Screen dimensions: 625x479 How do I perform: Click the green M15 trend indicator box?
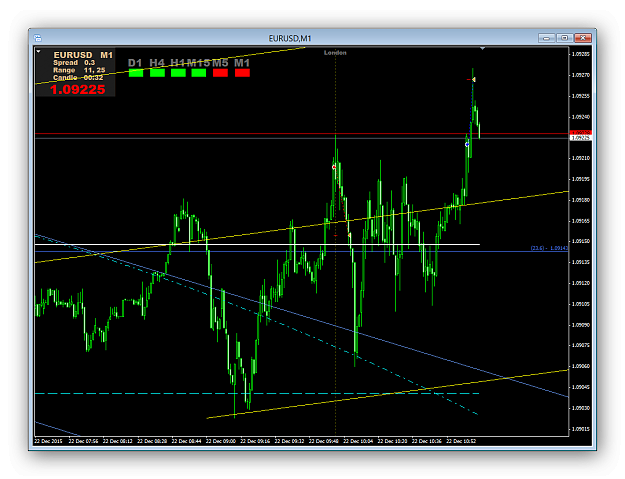click(x=199, y=73)
